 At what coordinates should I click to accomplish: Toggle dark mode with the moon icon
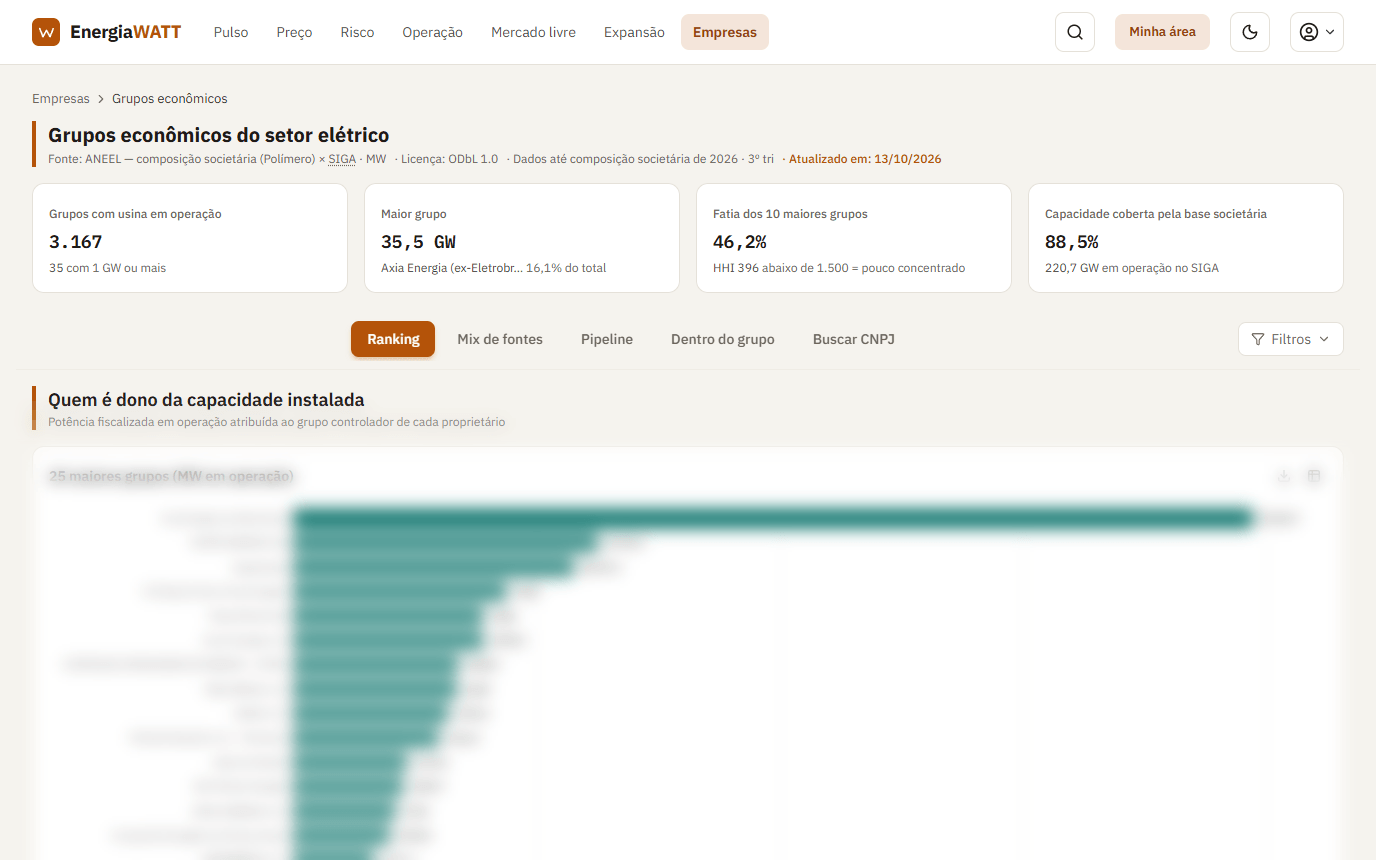[1250, 32]
